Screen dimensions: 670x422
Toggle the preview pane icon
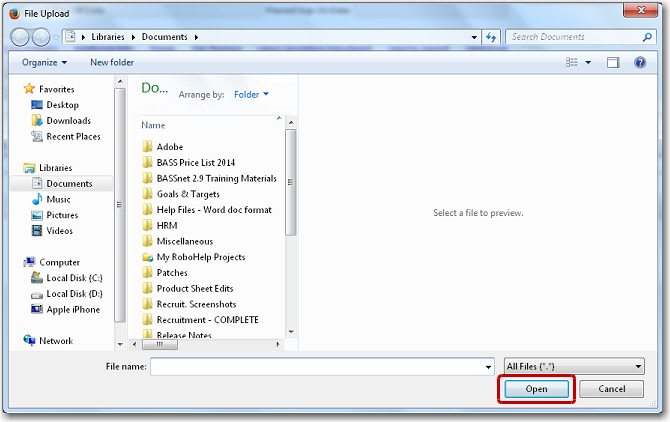pos(613,62)
